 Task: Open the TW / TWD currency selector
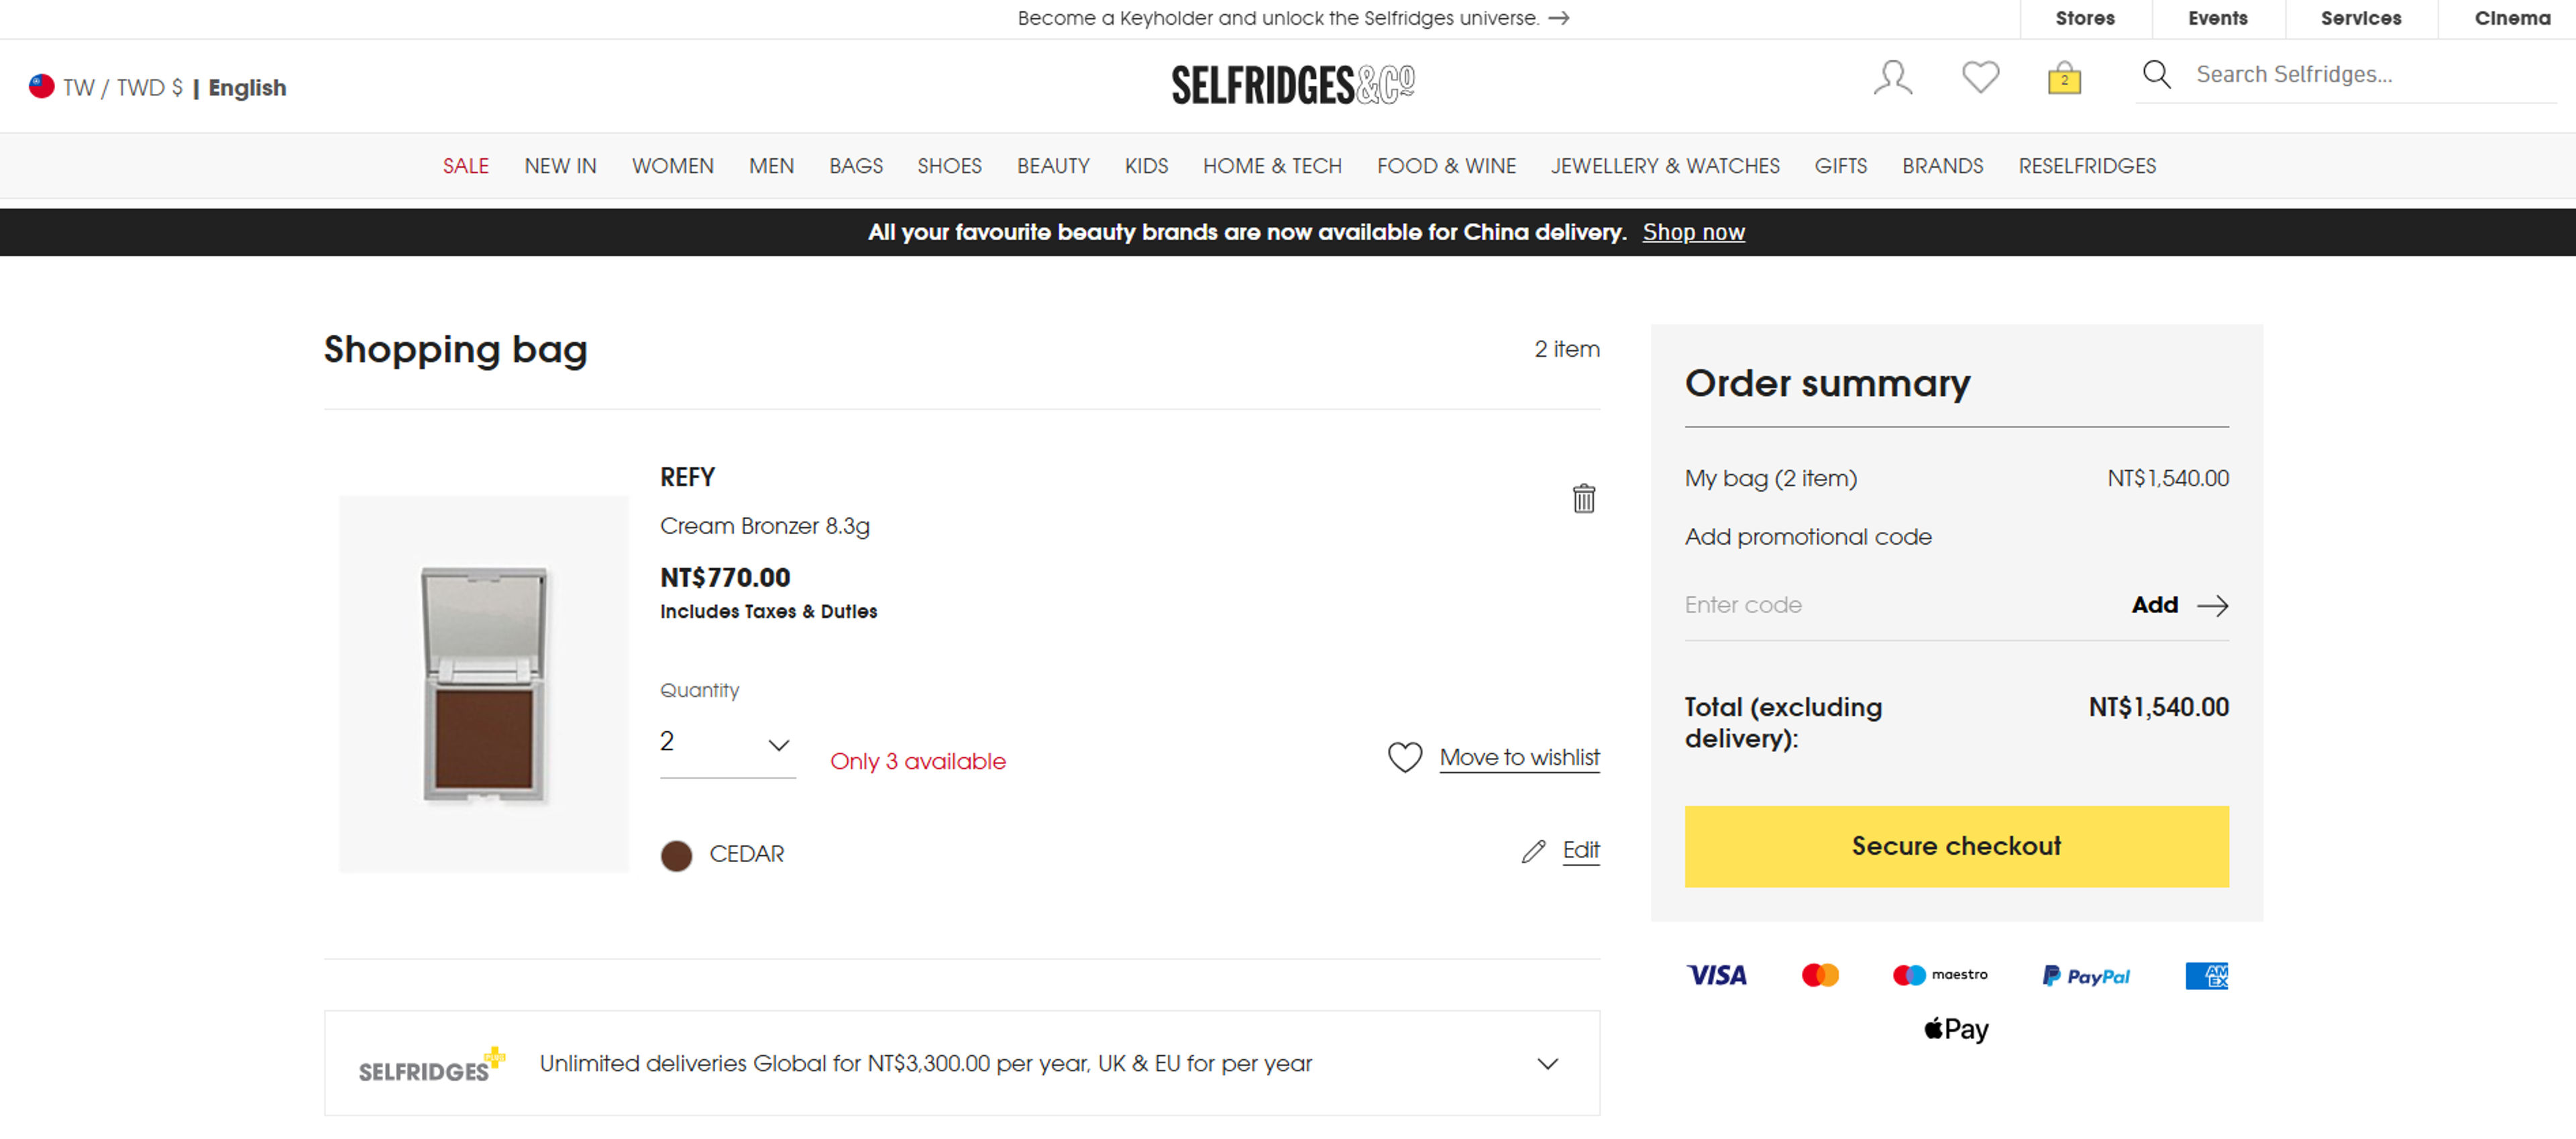120,86
